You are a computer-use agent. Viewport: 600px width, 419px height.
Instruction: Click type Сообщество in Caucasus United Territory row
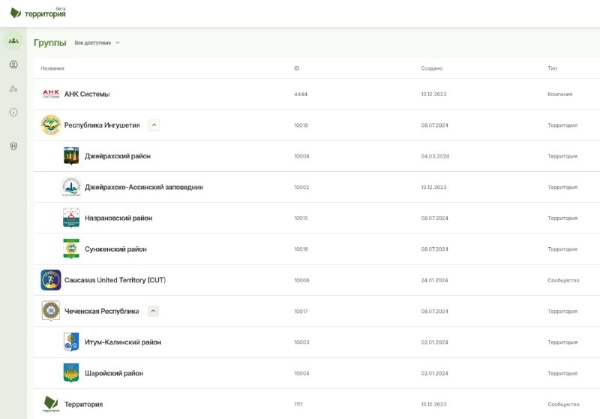click(x=563, y=280)
